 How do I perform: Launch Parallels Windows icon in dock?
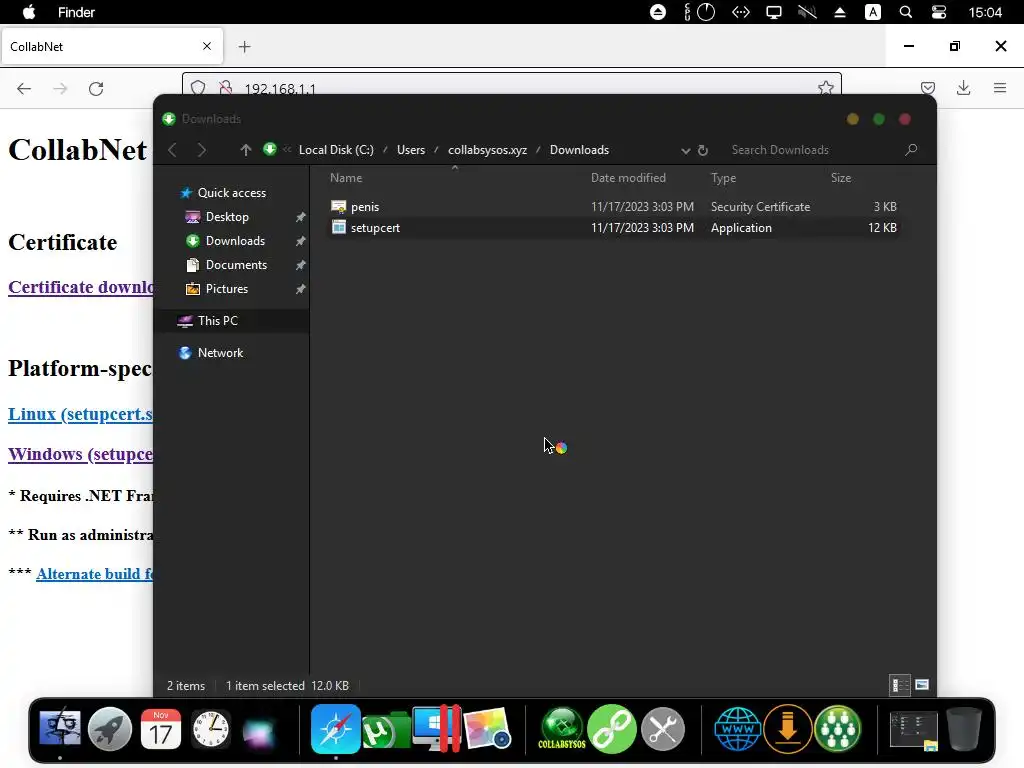click(x=436, y=728)
